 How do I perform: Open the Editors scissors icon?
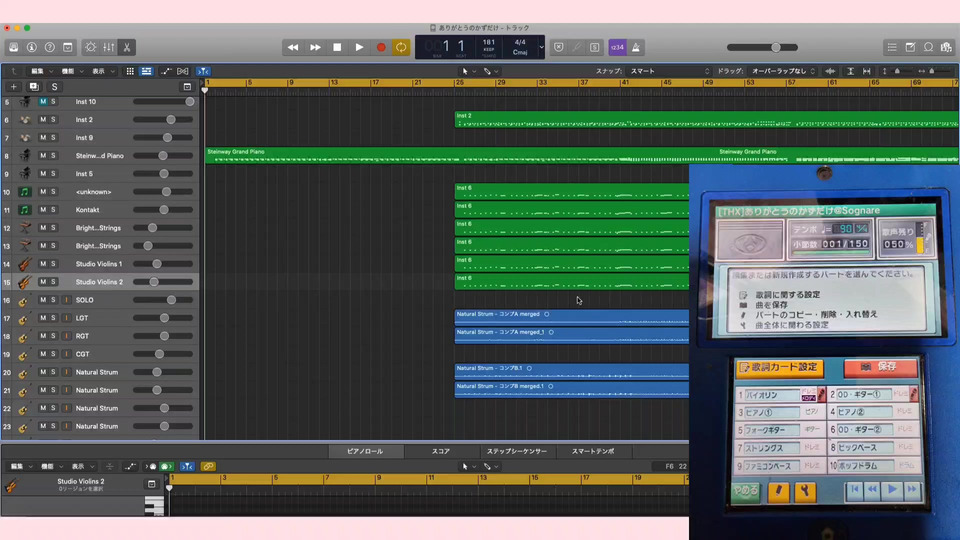tap(127, 47)
